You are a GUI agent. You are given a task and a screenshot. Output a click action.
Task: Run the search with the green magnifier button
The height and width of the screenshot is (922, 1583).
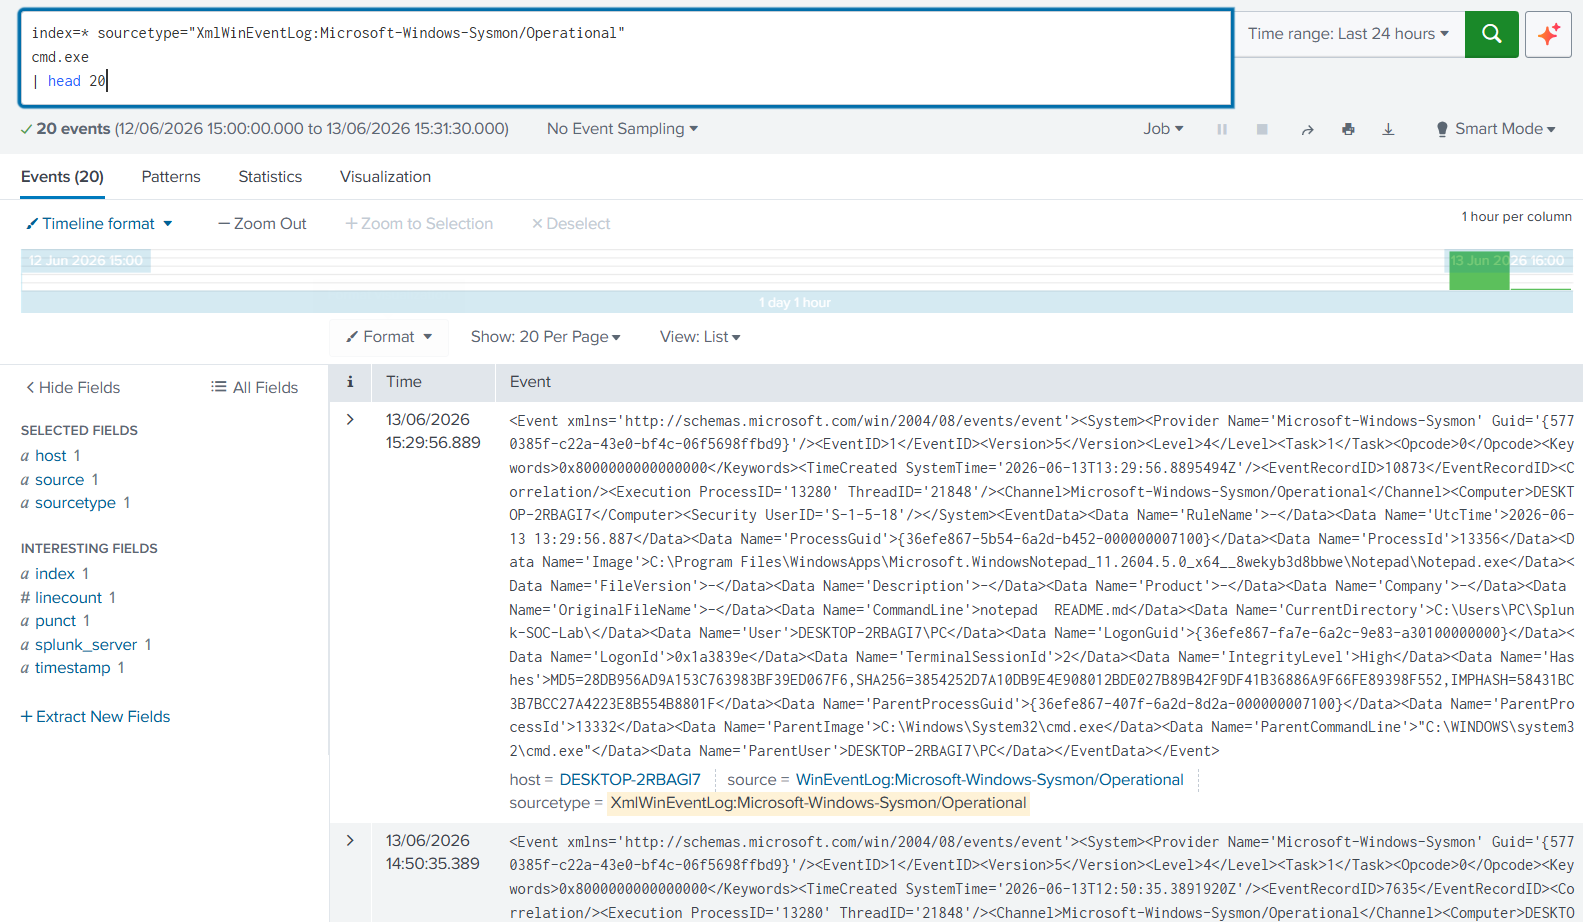click(x=1491, y=34)
